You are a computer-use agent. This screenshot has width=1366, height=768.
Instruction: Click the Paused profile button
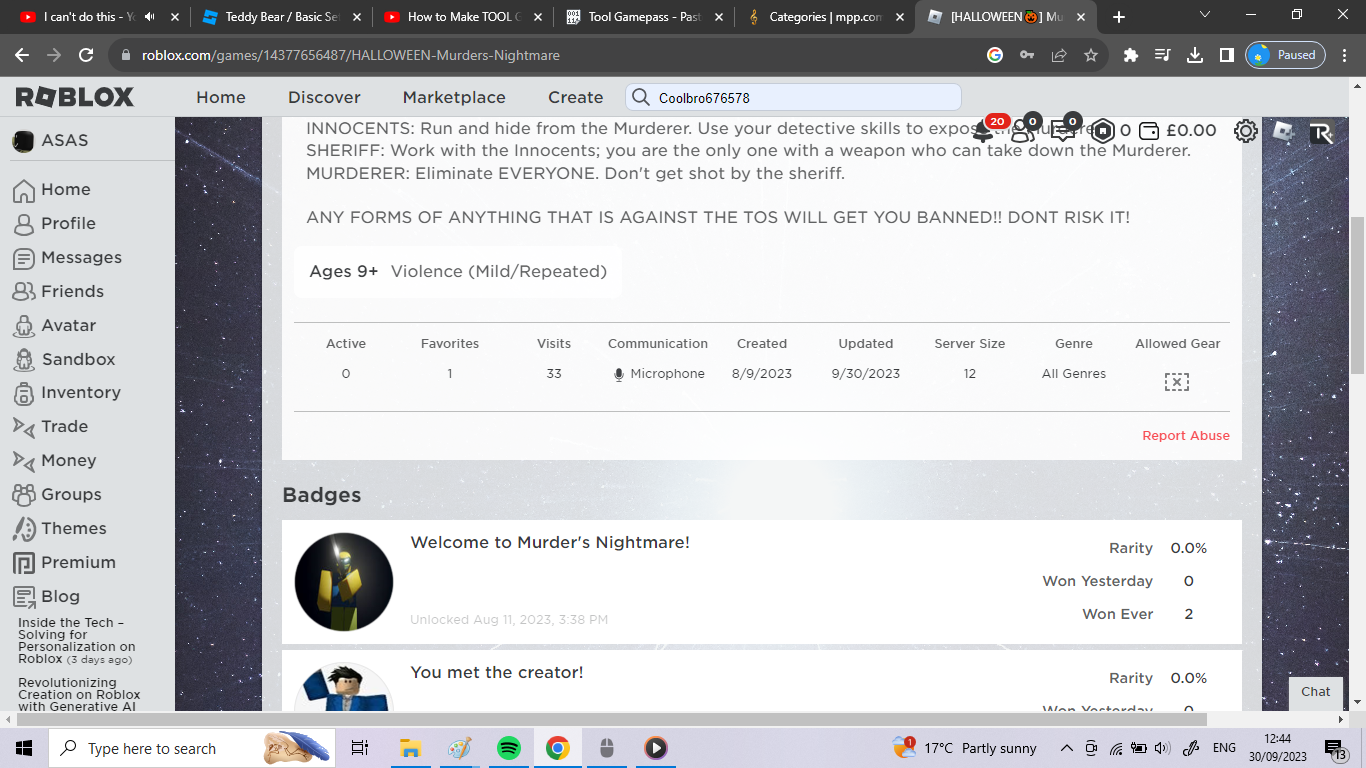(1285, 55)
